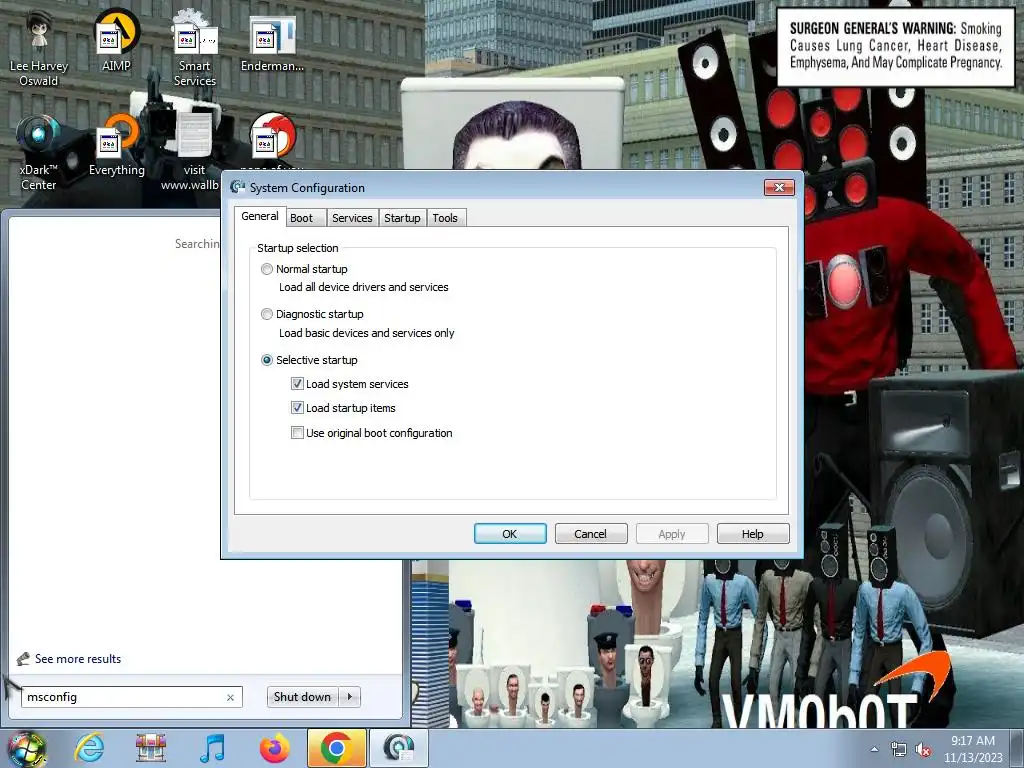Open the Smart Services desktop shortcut

195,49
